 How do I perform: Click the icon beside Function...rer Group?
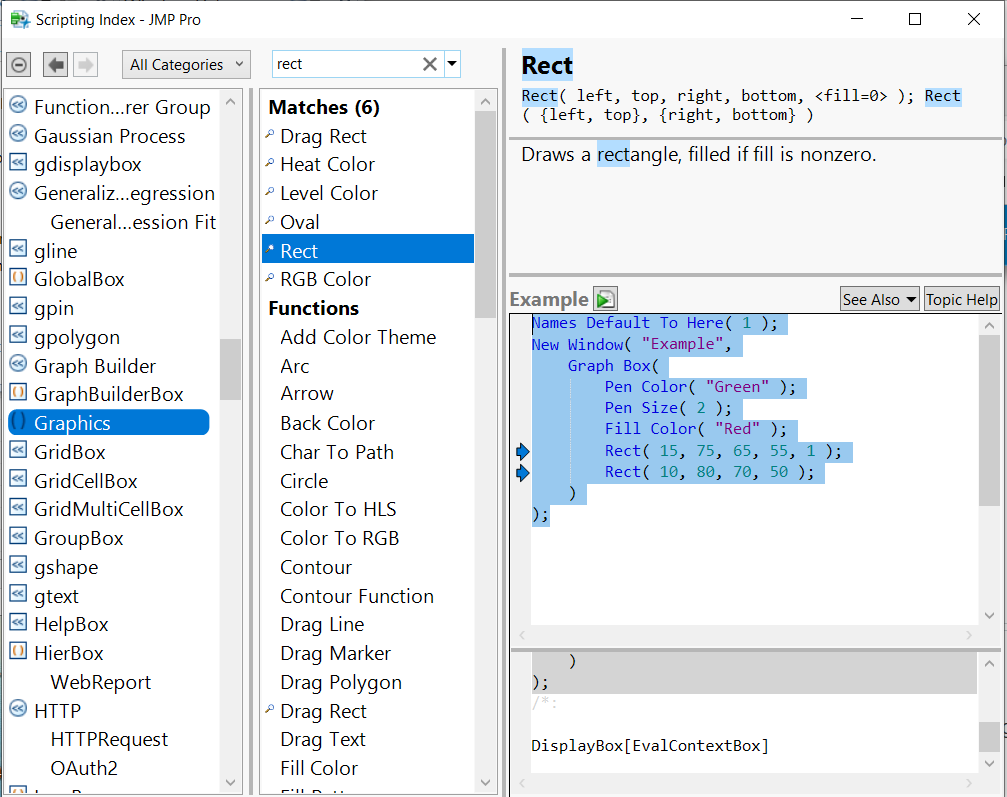19,105
